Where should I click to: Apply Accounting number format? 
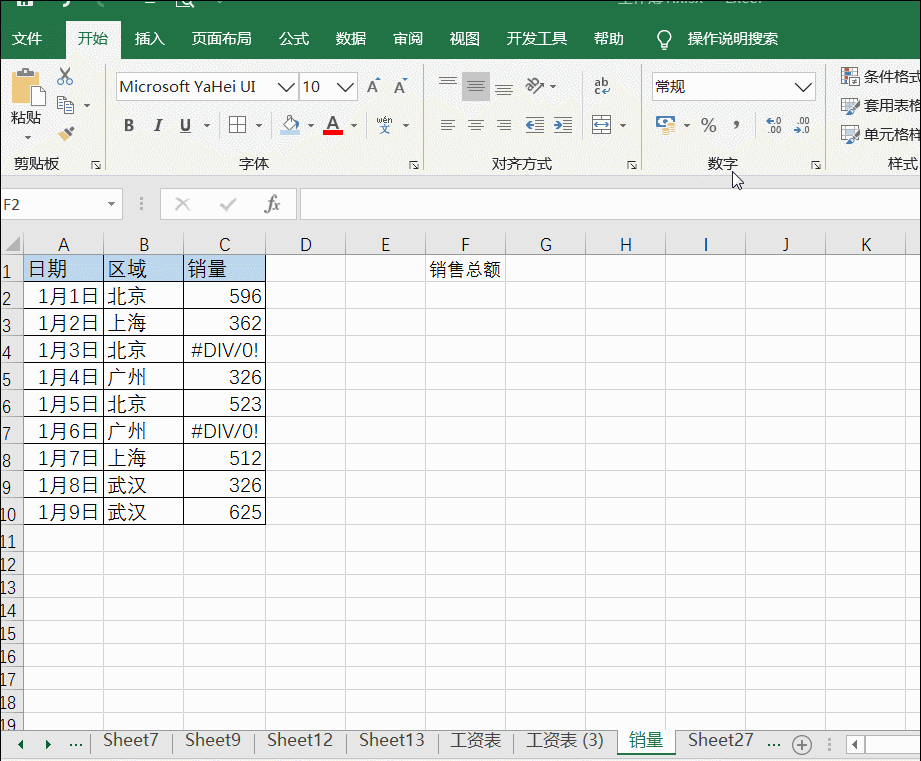coord(665,124)
